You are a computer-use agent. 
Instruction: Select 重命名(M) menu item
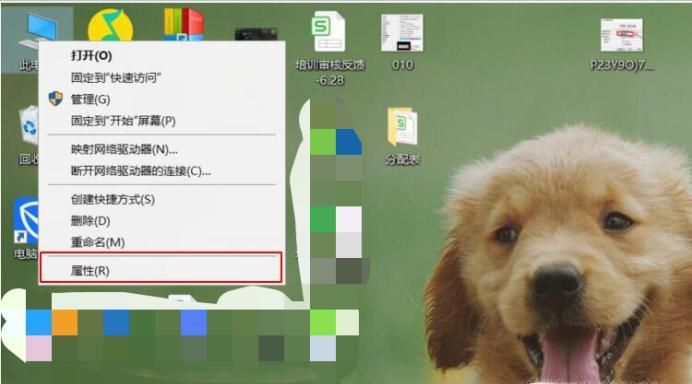point(98,242)
